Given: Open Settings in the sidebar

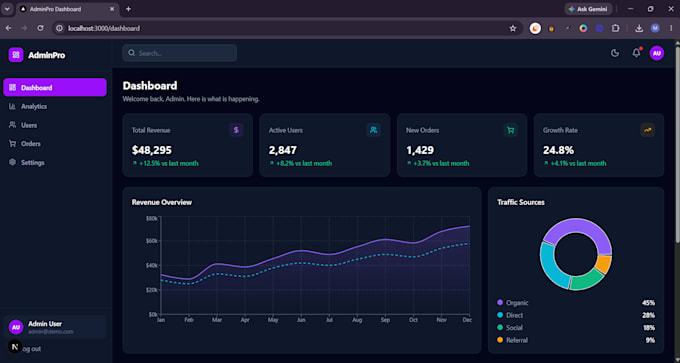Looking at the screenshot, I should point(55,162).
